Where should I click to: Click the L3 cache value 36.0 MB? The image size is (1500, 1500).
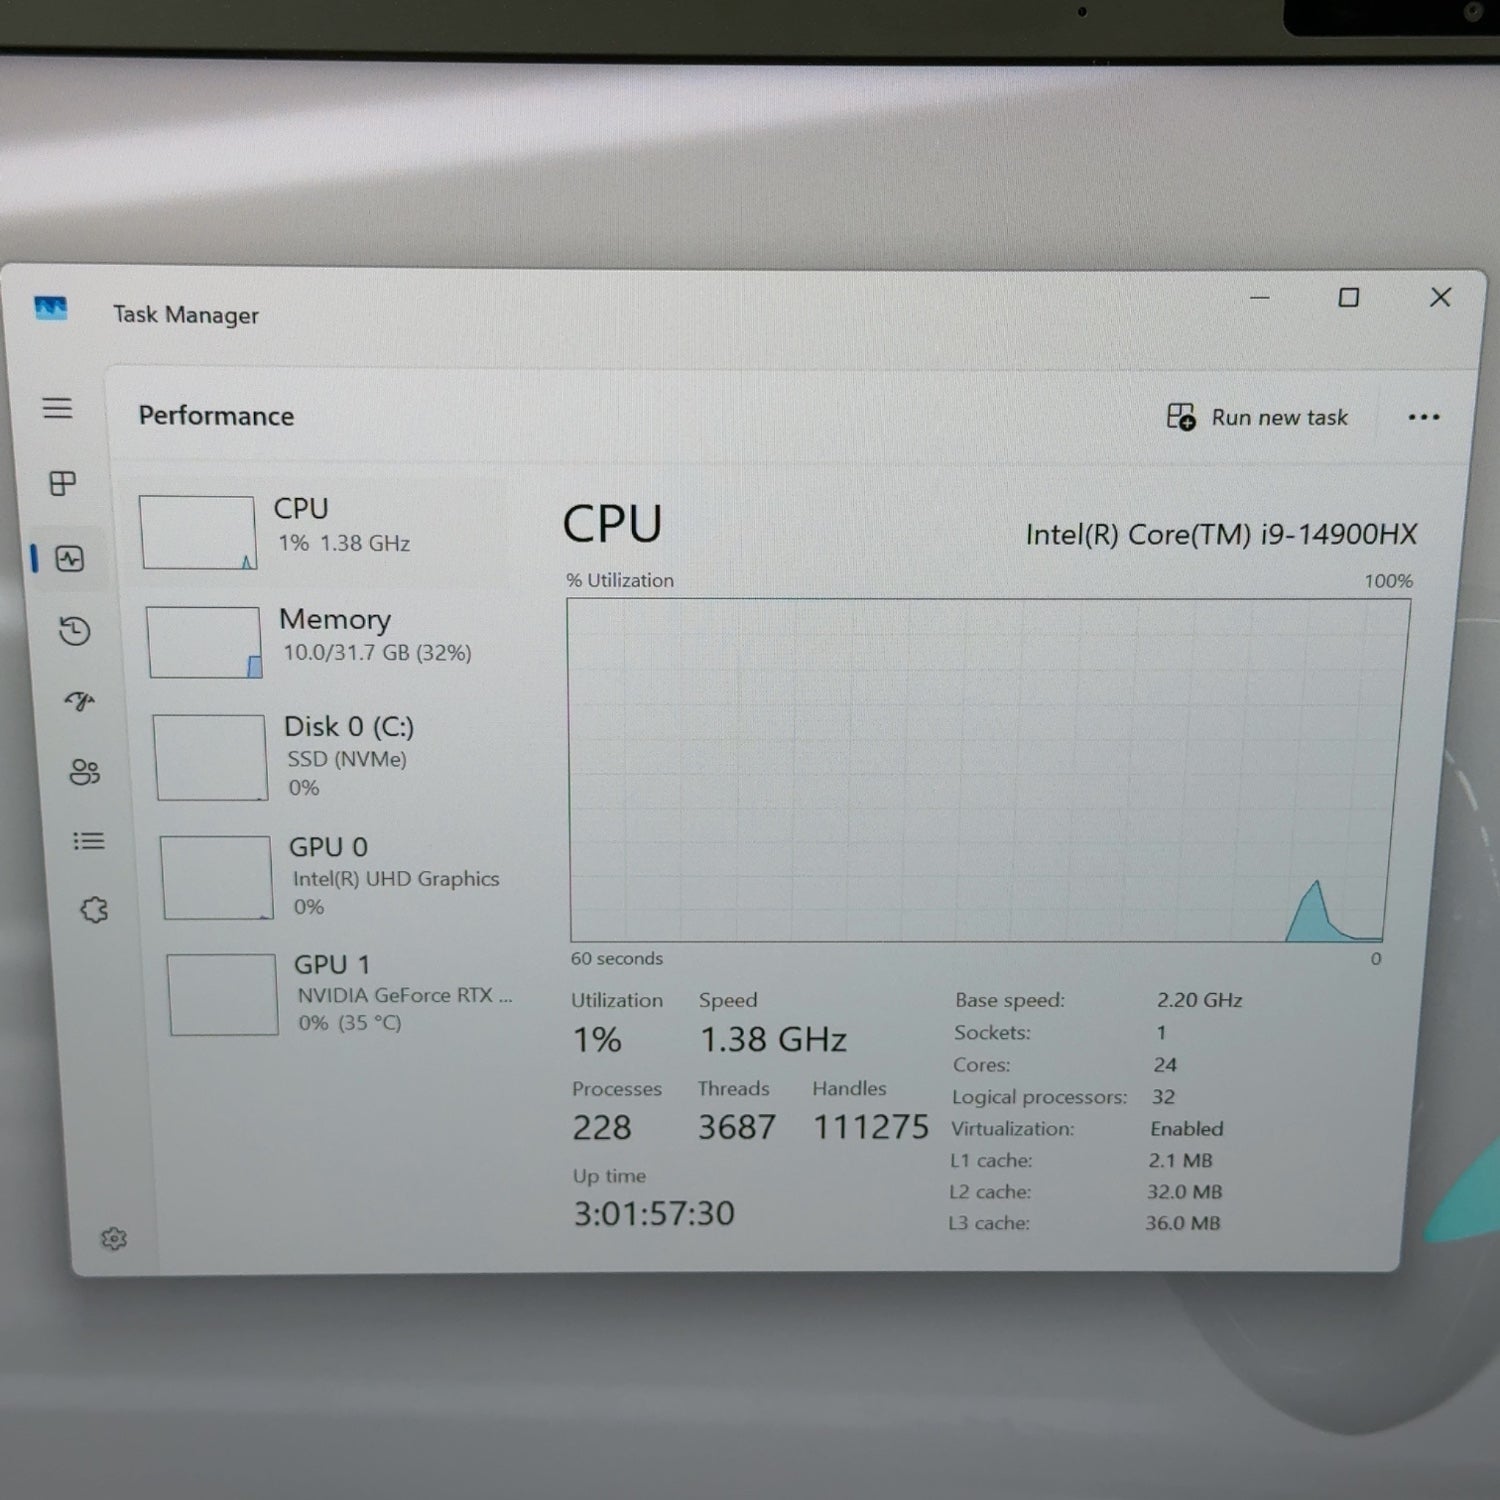(1183, 1223)
